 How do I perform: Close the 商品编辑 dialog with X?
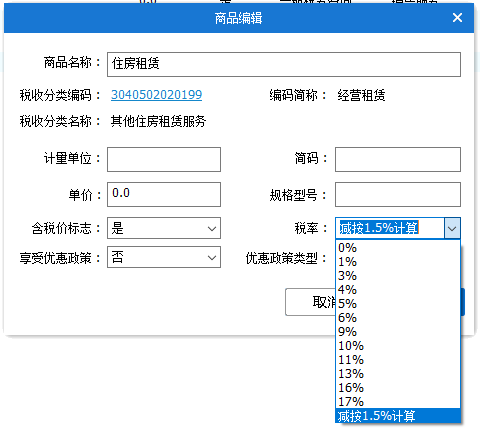(x=457, y=18)
